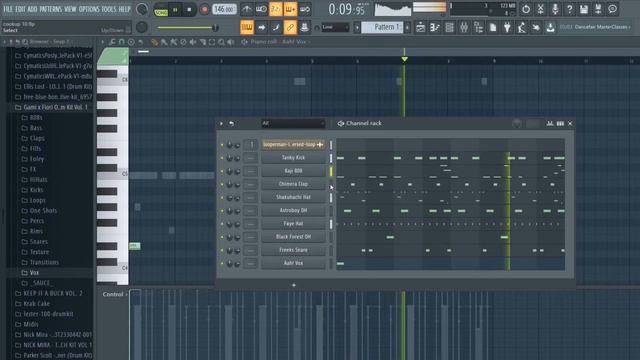The width and height of the screenshot is (640, 360).
Task: Toggle step editing mode icon
Action: (x=276, y=27)
